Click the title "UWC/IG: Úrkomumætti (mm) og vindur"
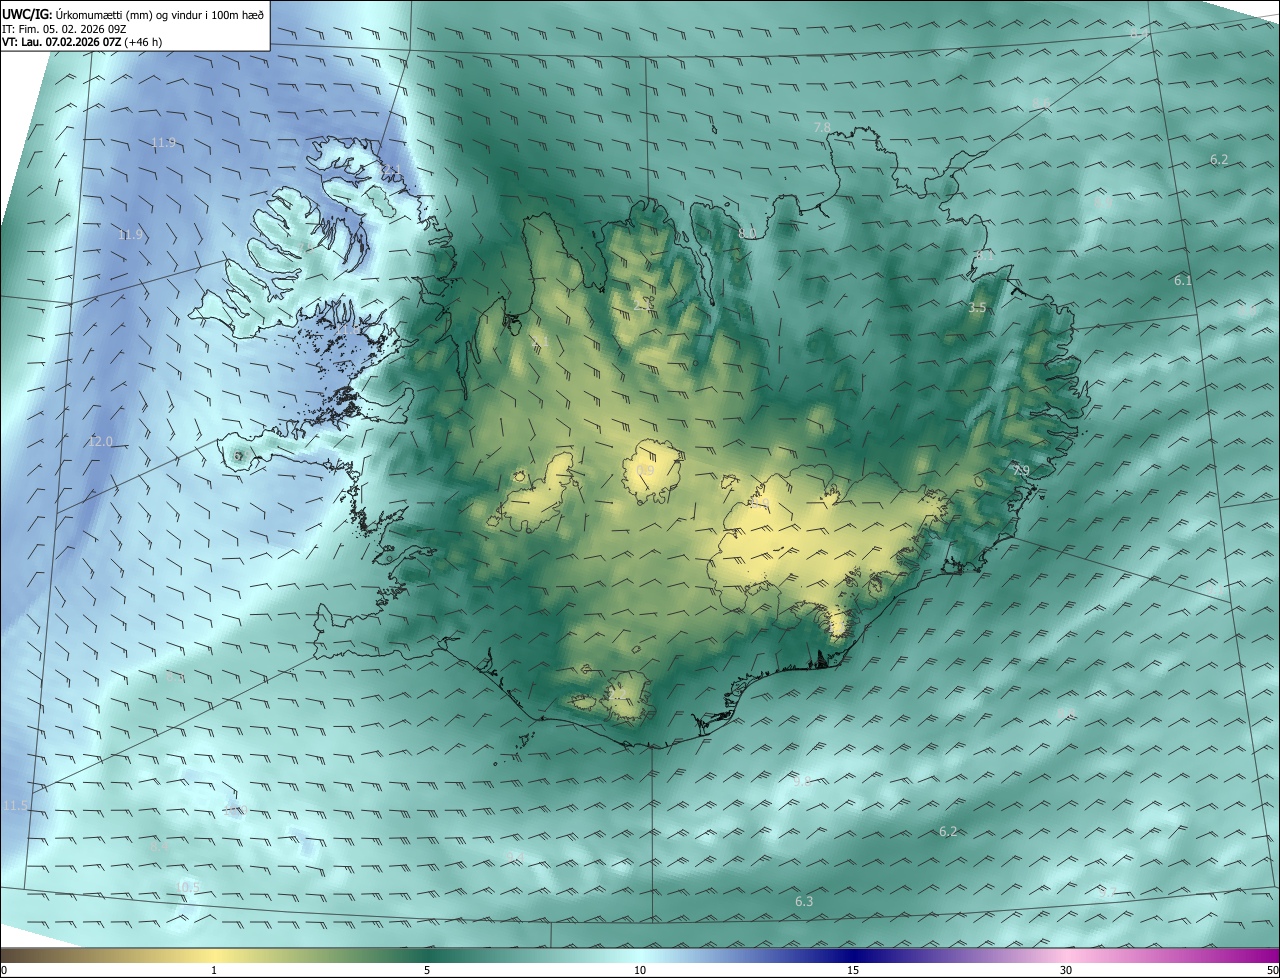 pos(133,14)
